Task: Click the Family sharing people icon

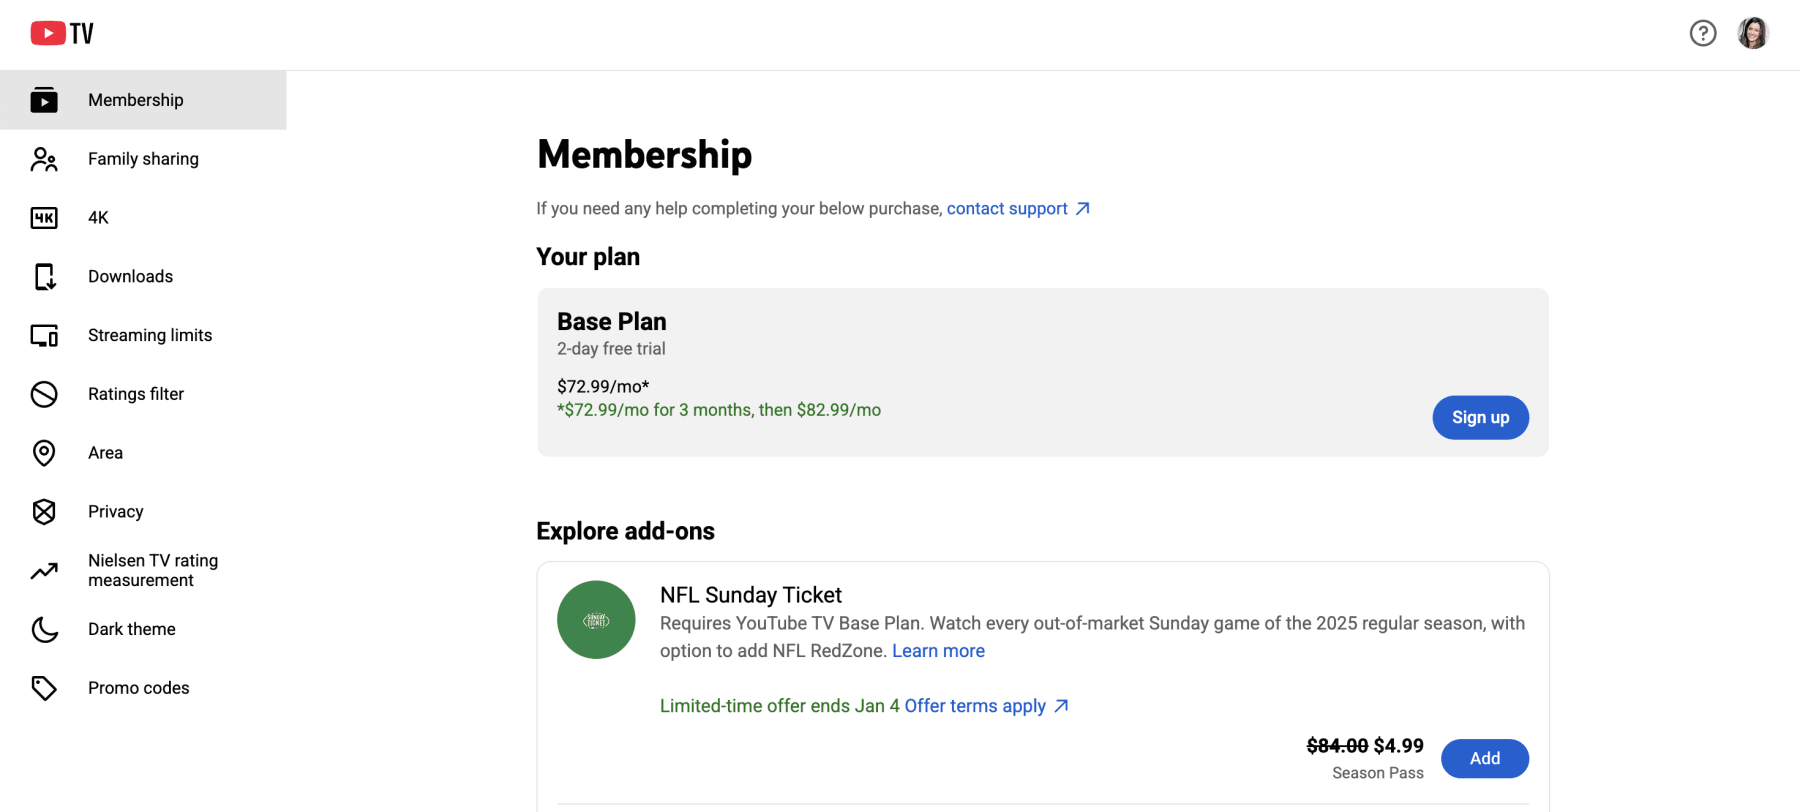Action: click(x=44, y=159)
